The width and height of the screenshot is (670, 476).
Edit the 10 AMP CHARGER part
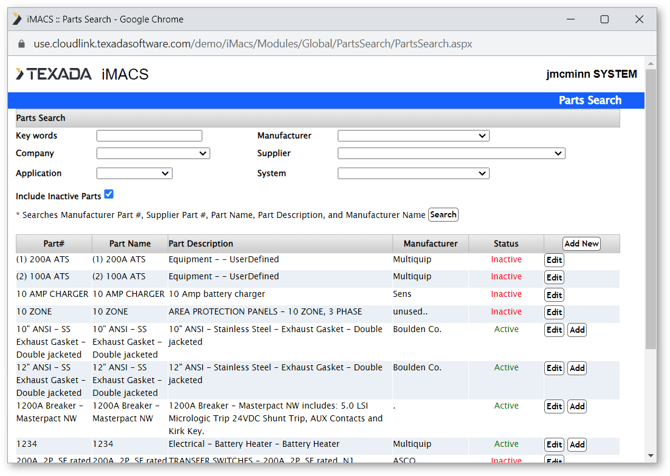pyautogui.click(x=554, y=295)
